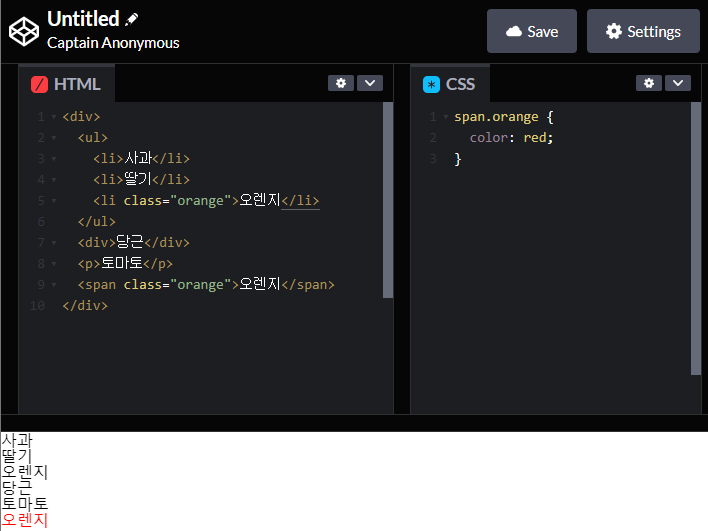Select the HTML editor tab

point(66,84)
